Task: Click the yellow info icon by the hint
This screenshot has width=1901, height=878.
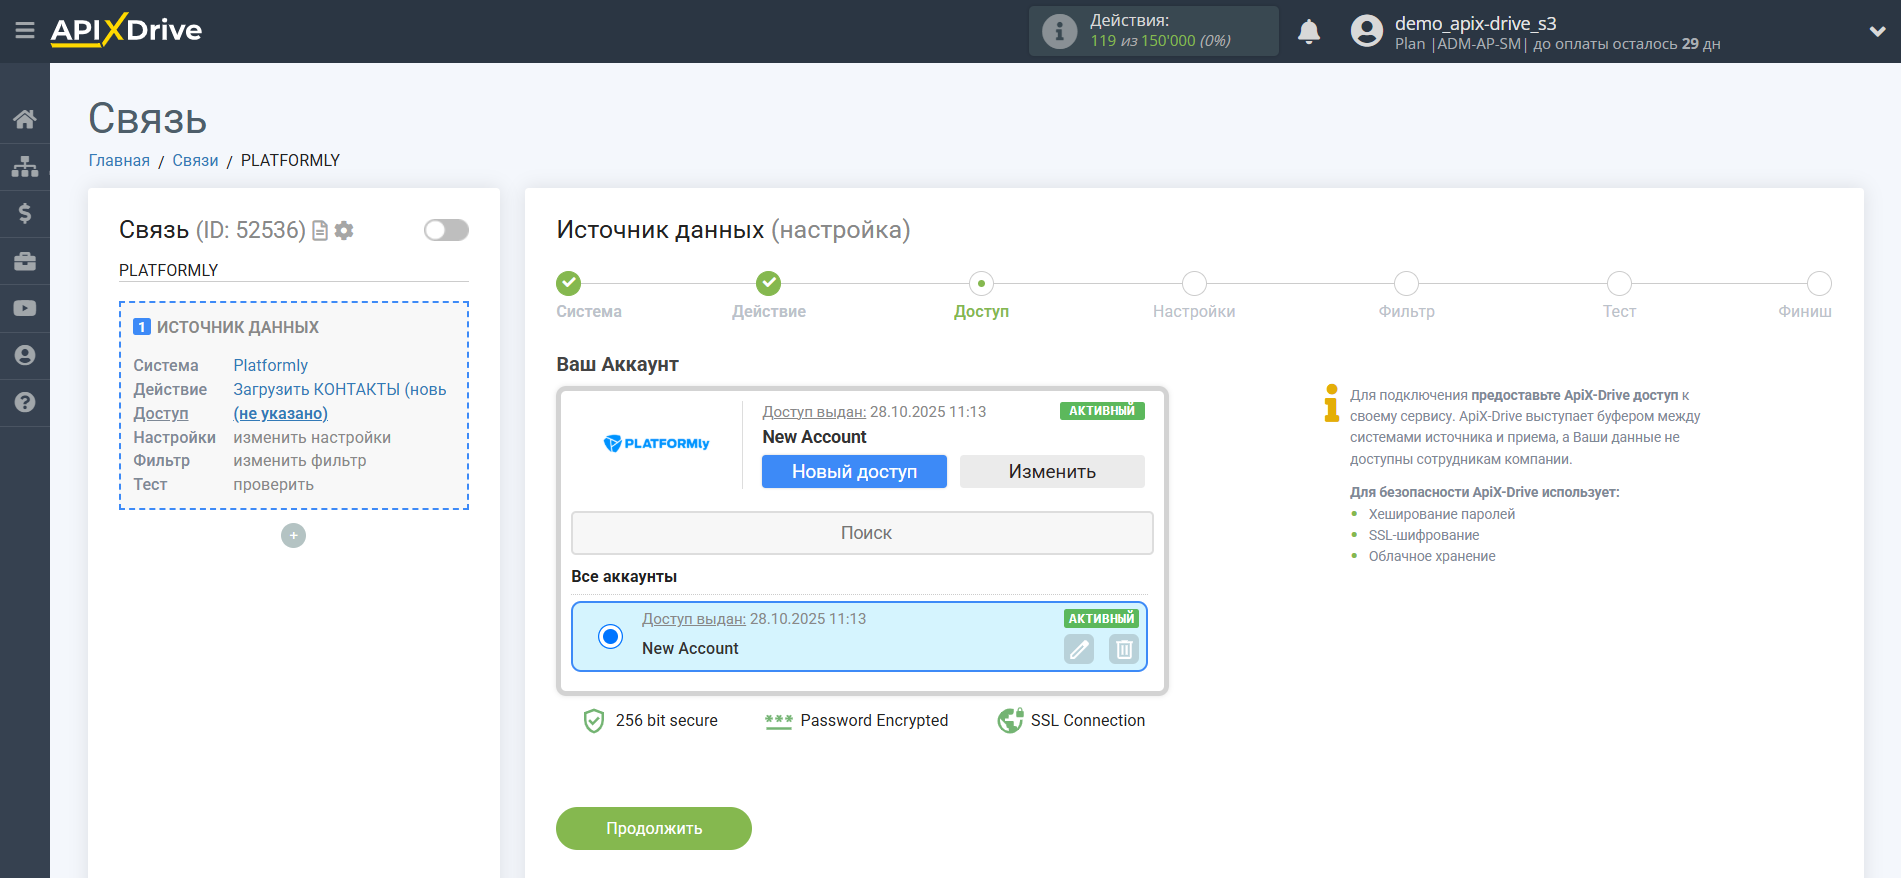Action: (x=1331, y=402)
